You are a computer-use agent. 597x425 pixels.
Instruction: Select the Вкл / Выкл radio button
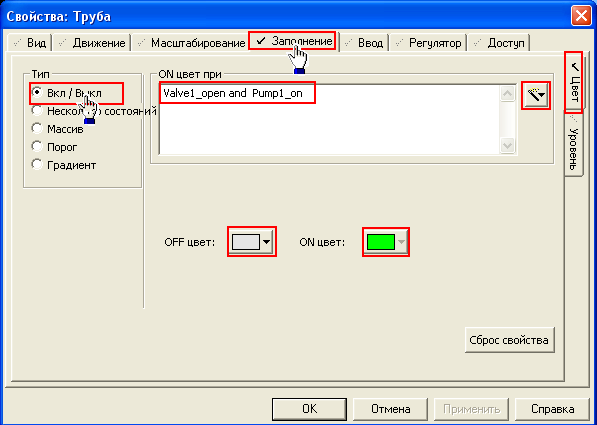click(37, 93)
